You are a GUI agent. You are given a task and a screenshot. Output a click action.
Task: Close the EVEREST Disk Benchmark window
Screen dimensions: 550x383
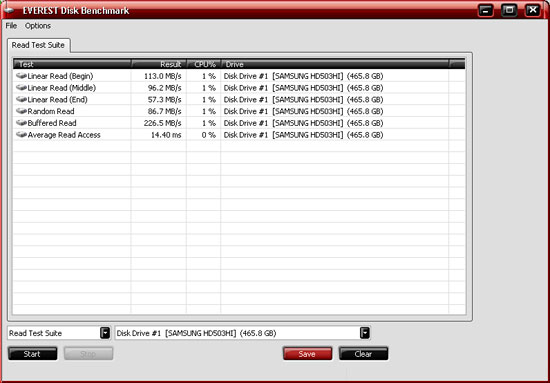pyautogui.click(x=533, y=10)
